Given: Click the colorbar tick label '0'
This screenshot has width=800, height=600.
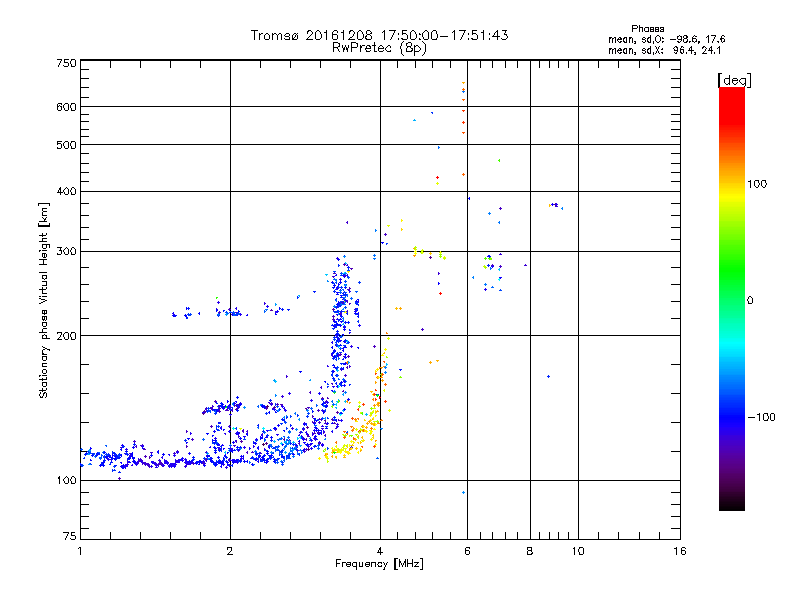Looking at the screenshot, I should tap(750, 301).
